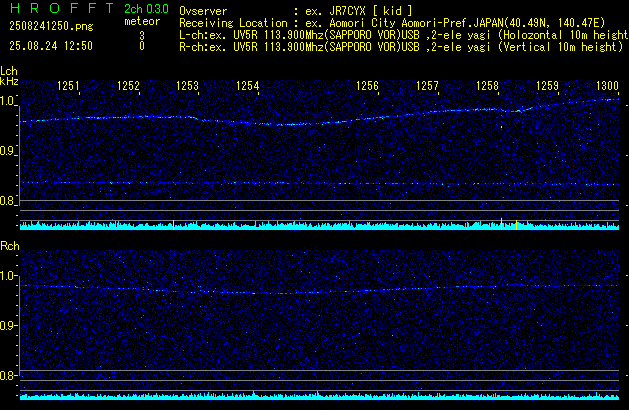Click the 1258 time label
The image size is (629, 410).
pos(487,85)
